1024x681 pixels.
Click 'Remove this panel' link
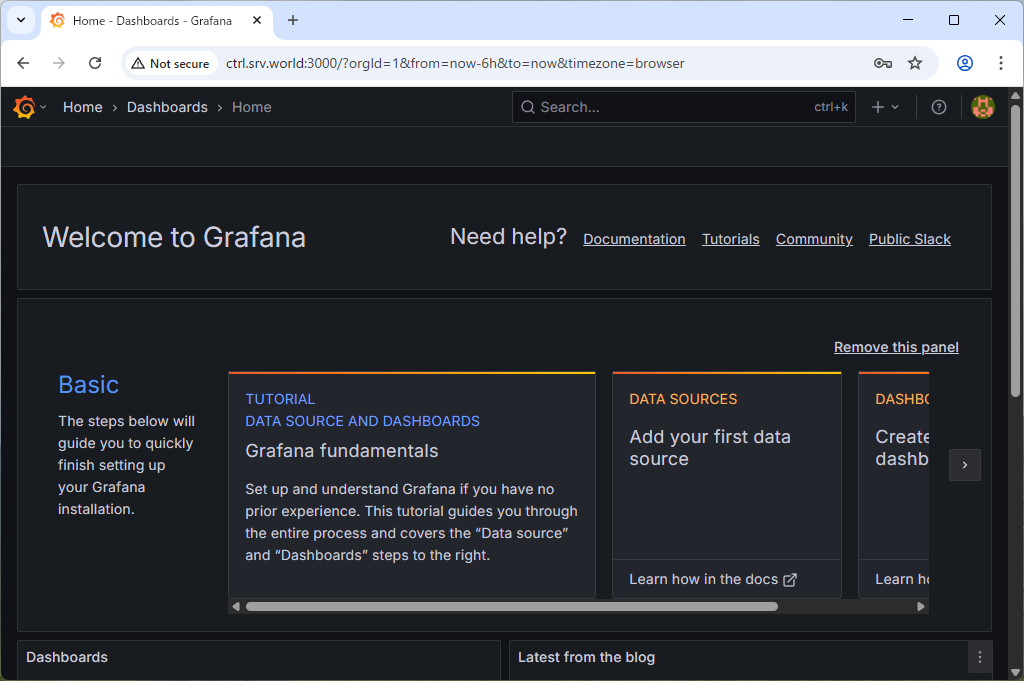(x=896, y=347)
